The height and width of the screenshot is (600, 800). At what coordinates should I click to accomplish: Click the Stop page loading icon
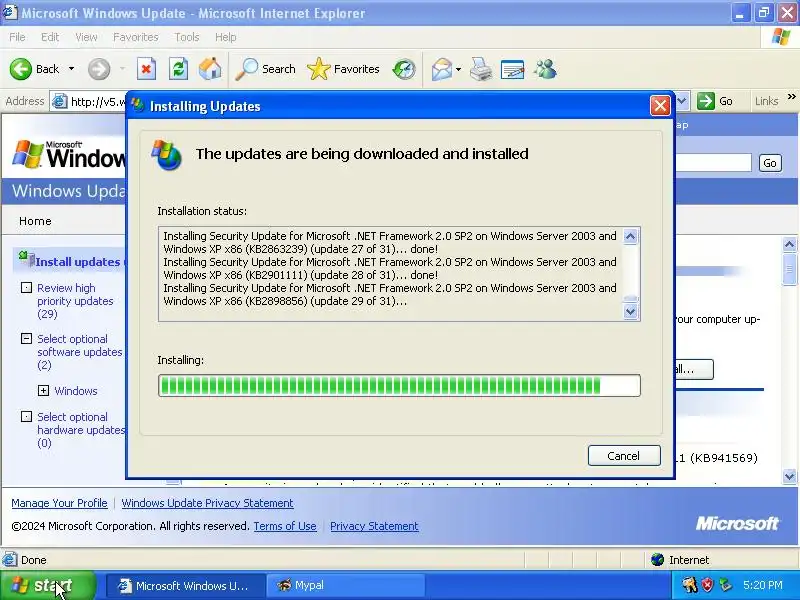point(146,69)
